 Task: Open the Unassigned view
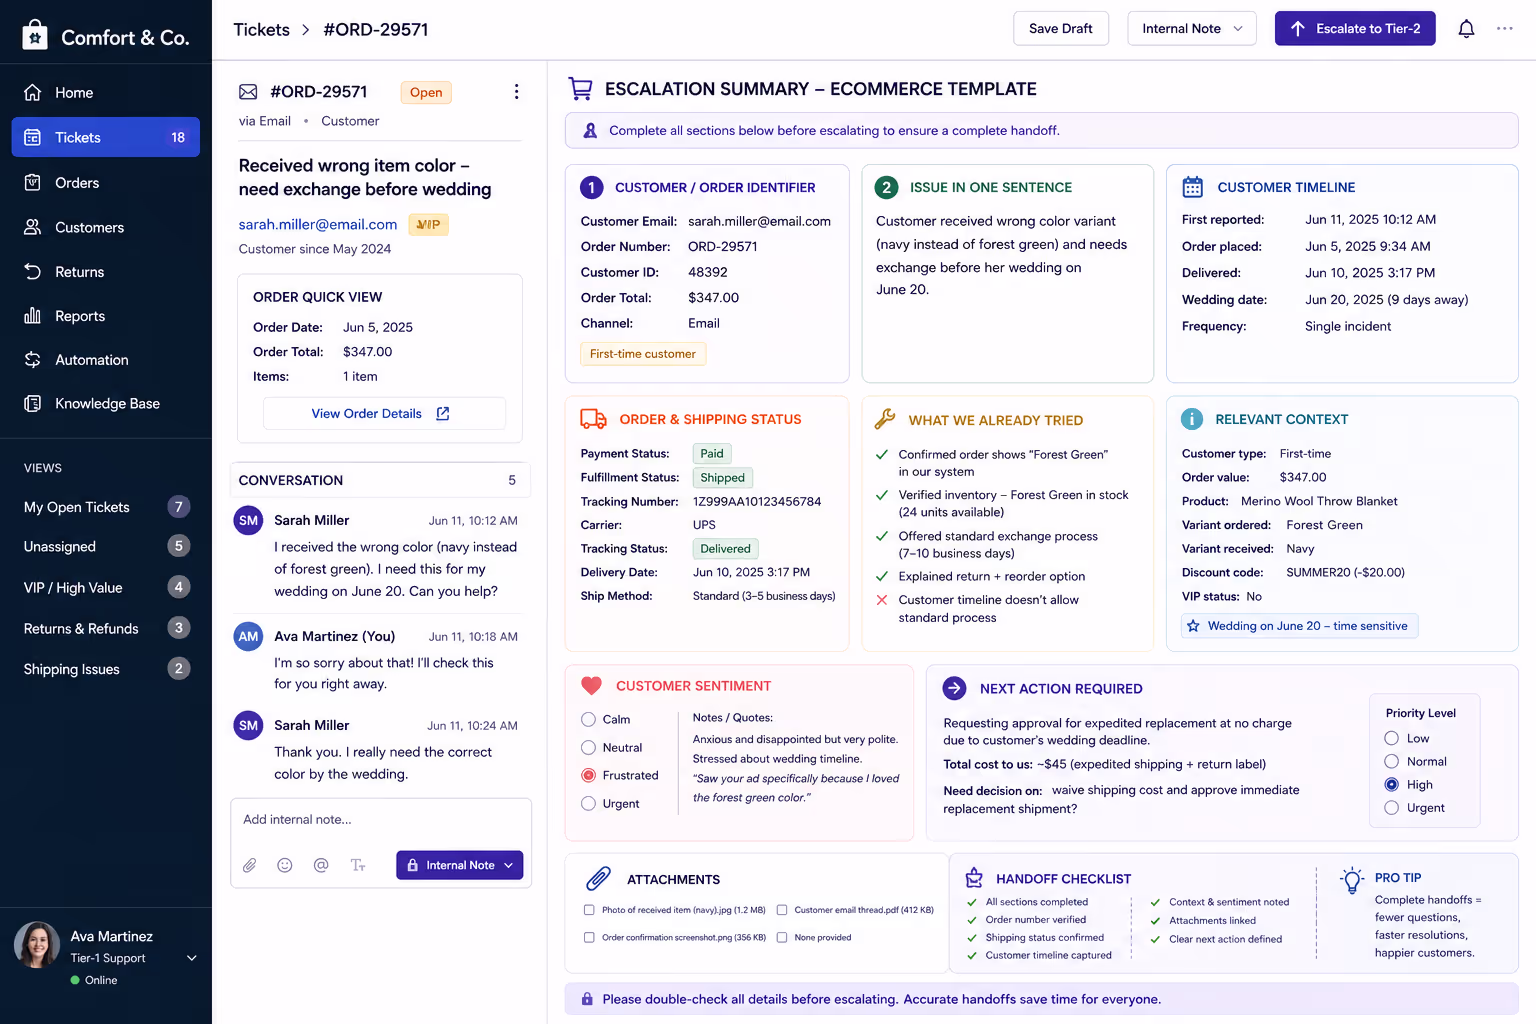coord(106,546)
